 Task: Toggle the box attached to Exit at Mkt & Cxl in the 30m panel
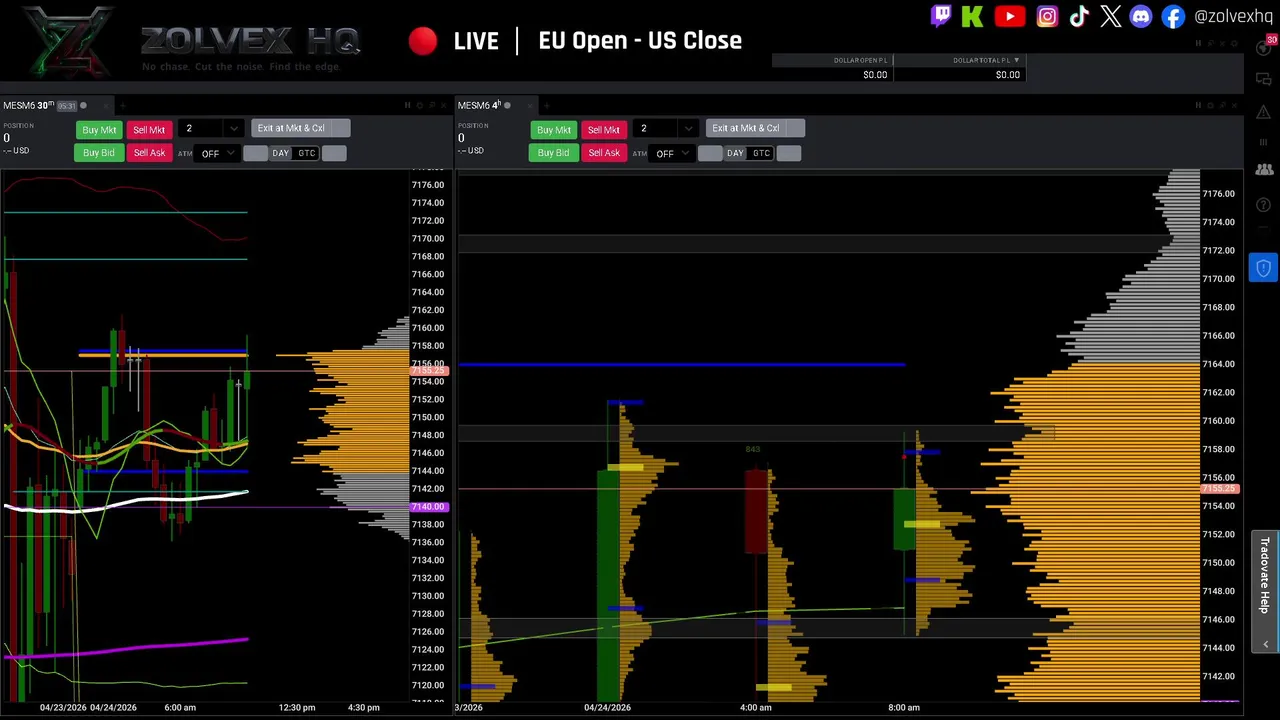pyautogui.click(x=340, y=128)
